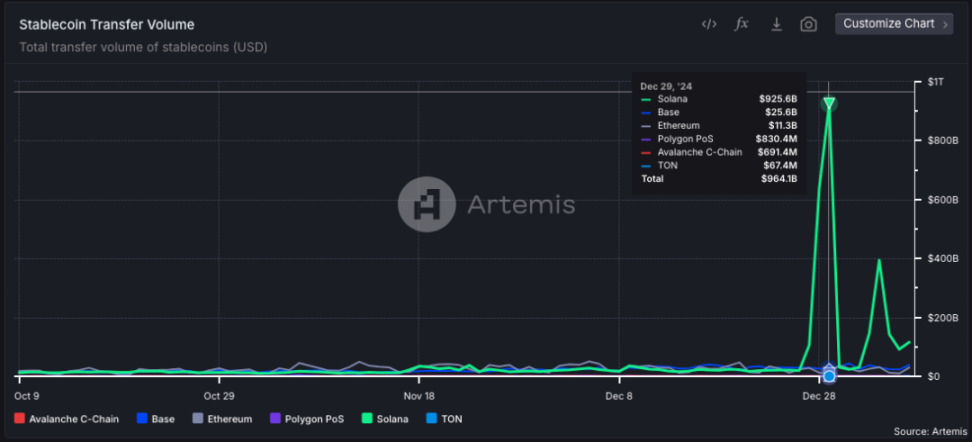Viewport: 972px width, 442px height.
Task: Toggle Polygon PoS series in legend
Action: (307, 419)
